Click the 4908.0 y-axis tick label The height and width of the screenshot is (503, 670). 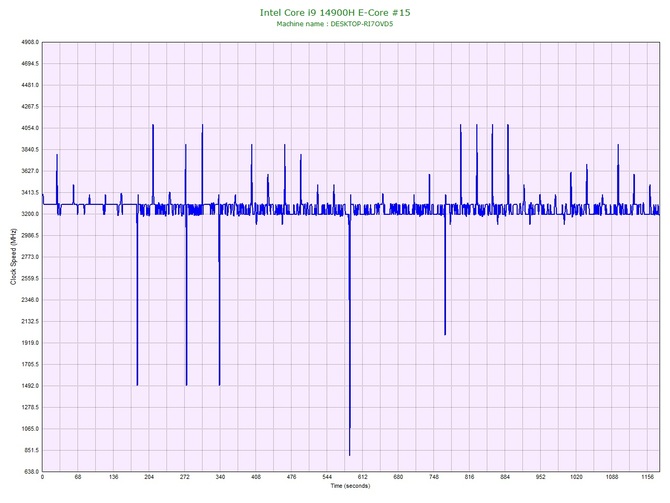point(30,42)
